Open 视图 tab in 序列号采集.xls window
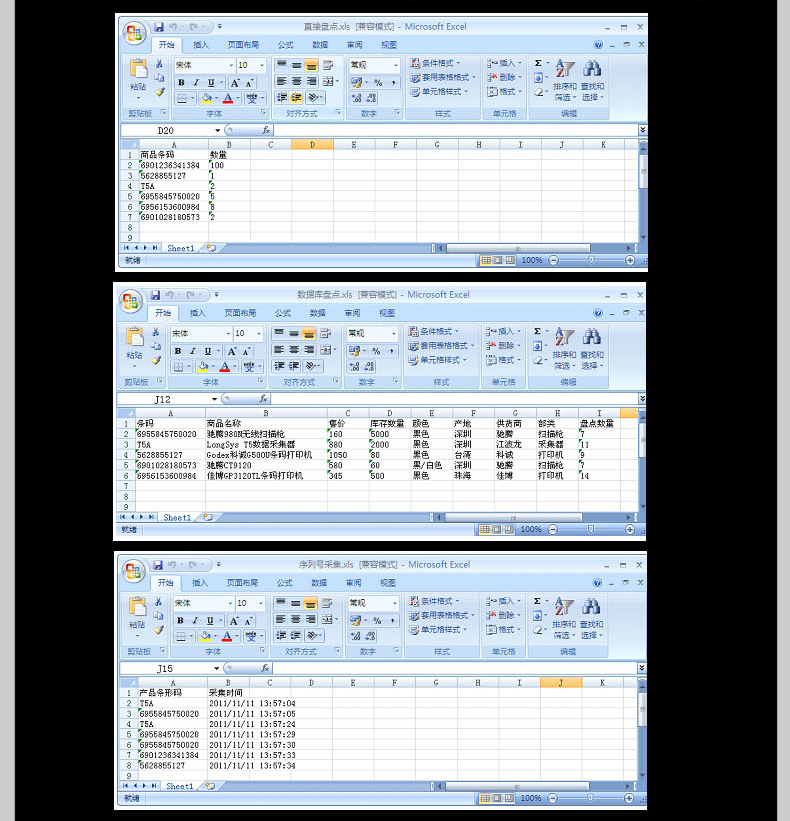This screenshot has width=790, height=821. 388,583
